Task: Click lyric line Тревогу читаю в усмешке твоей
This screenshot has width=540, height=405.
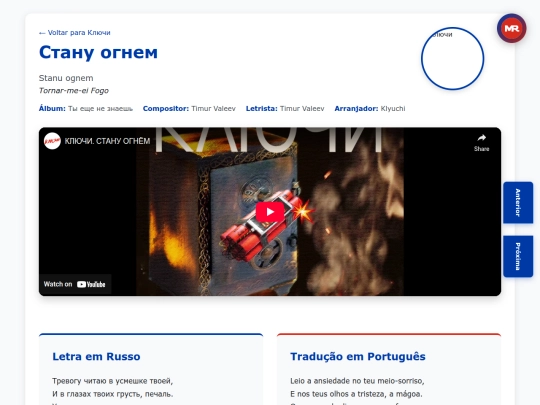Action: (x=112, y=381)
